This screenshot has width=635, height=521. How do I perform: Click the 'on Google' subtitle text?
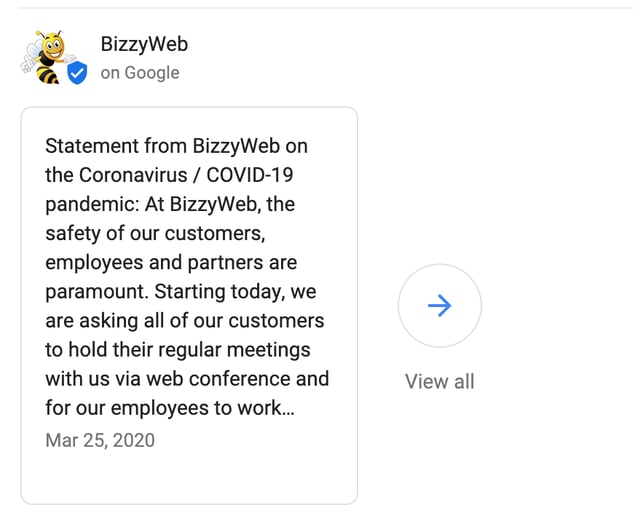point(140,73)
